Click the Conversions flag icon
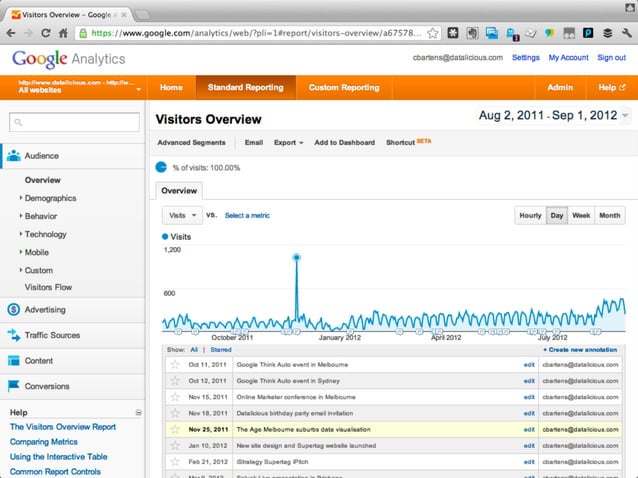 point(14,386)
